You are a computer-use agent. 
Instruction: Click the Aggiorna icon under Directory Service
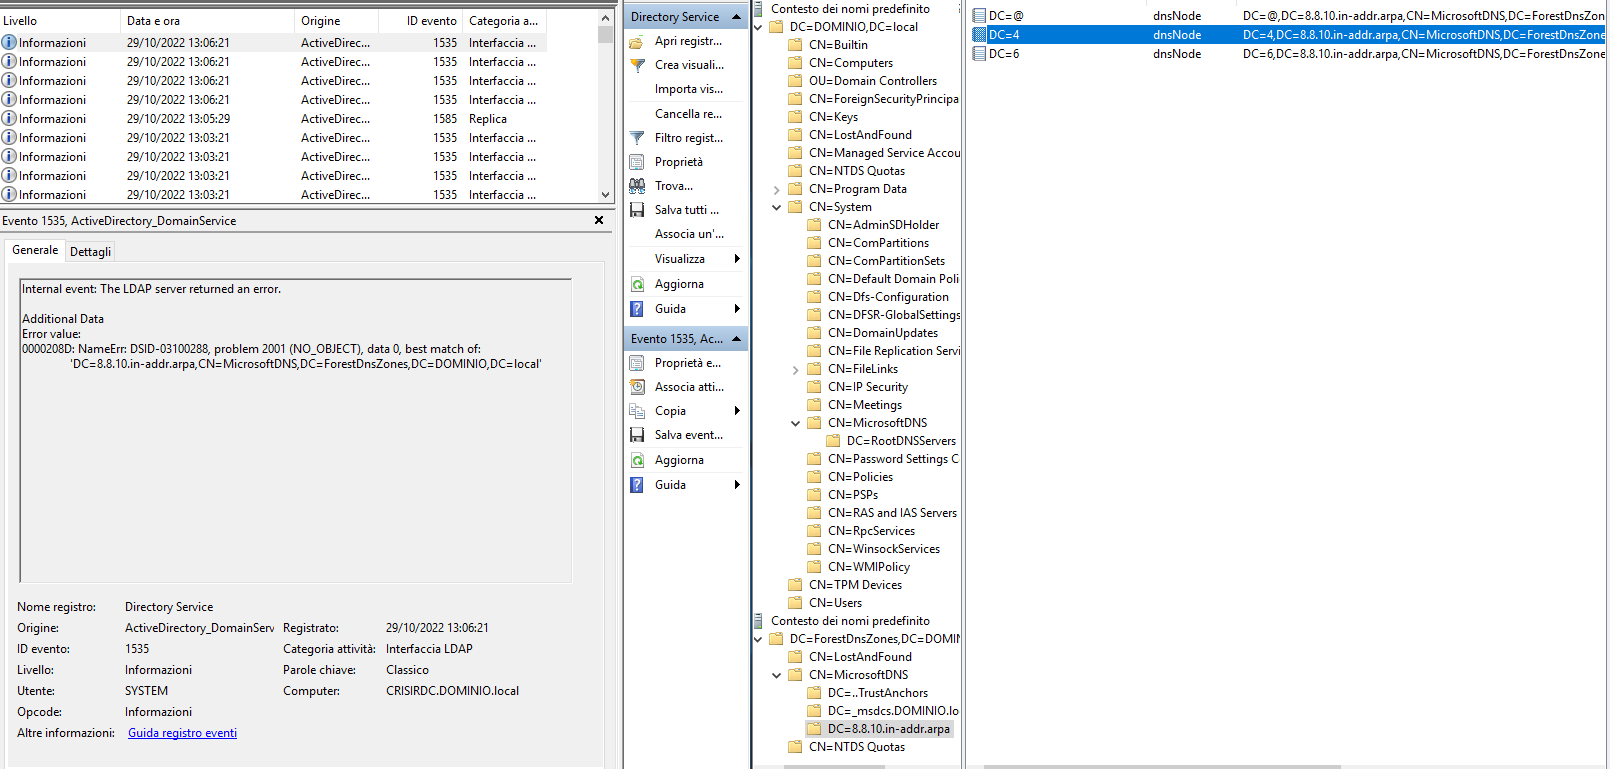pyautogui.click(x=636, y=284)
